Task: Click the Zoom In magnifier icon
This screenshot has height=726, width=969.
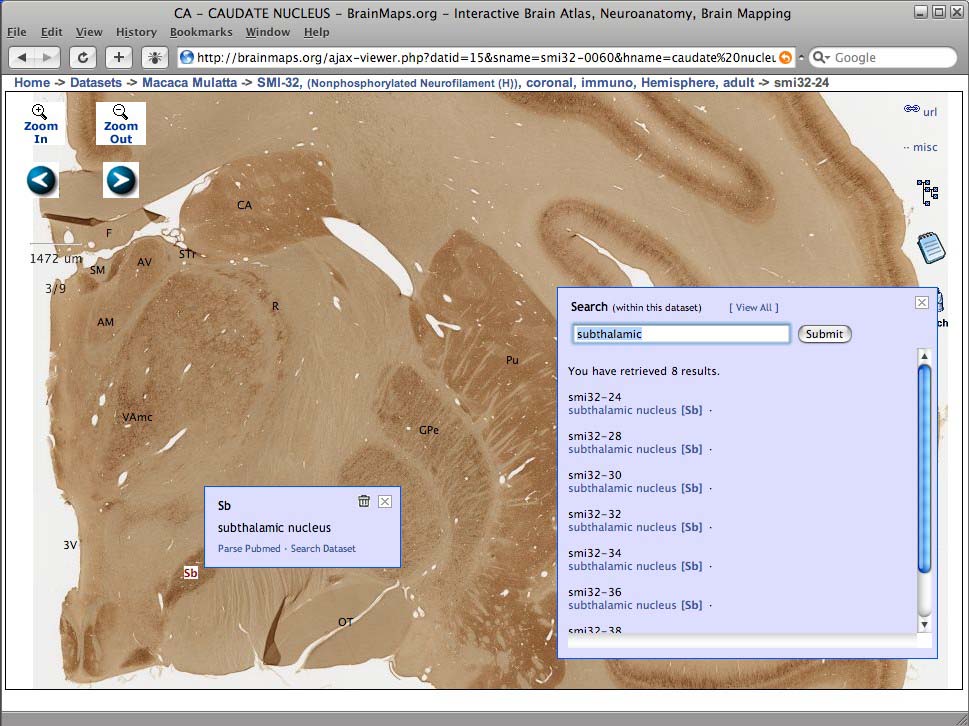Action: [40, 112]
